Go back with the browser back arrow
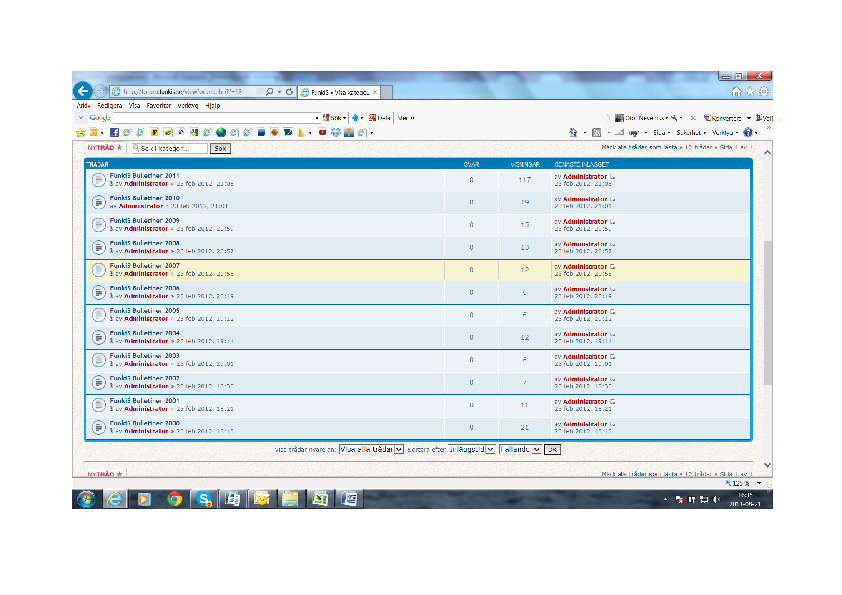This screenshot has height=595, width=842. [83, 91]
